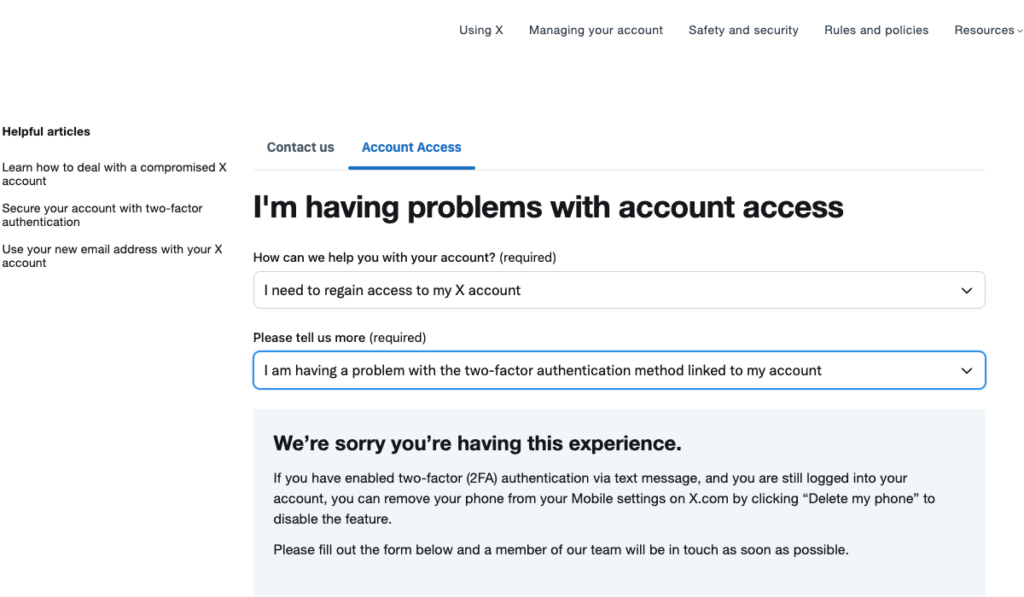The width and height of the screenshot is (1024, 597).
Task: Navigate to Managing your account
Action: (x=595, y=30)
